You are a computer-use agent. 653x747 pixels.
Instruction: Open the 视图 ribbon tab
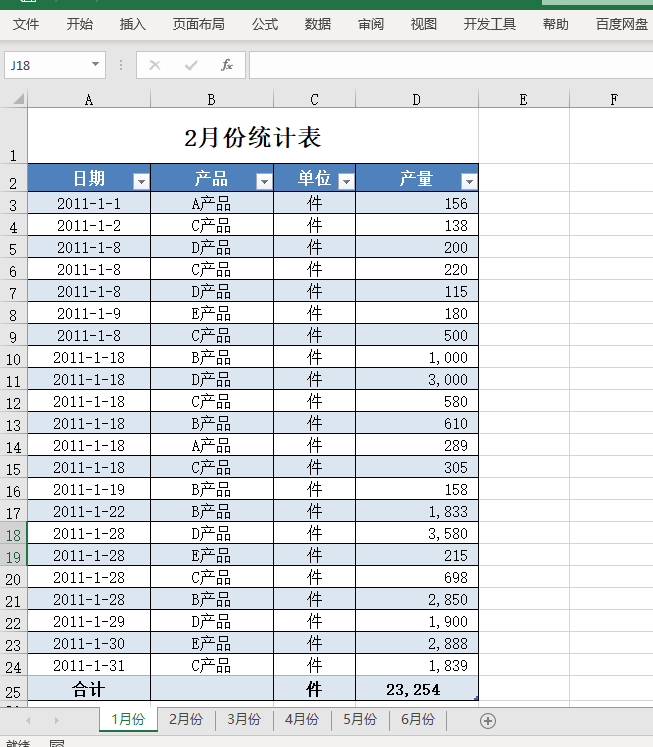click(424, 24)
